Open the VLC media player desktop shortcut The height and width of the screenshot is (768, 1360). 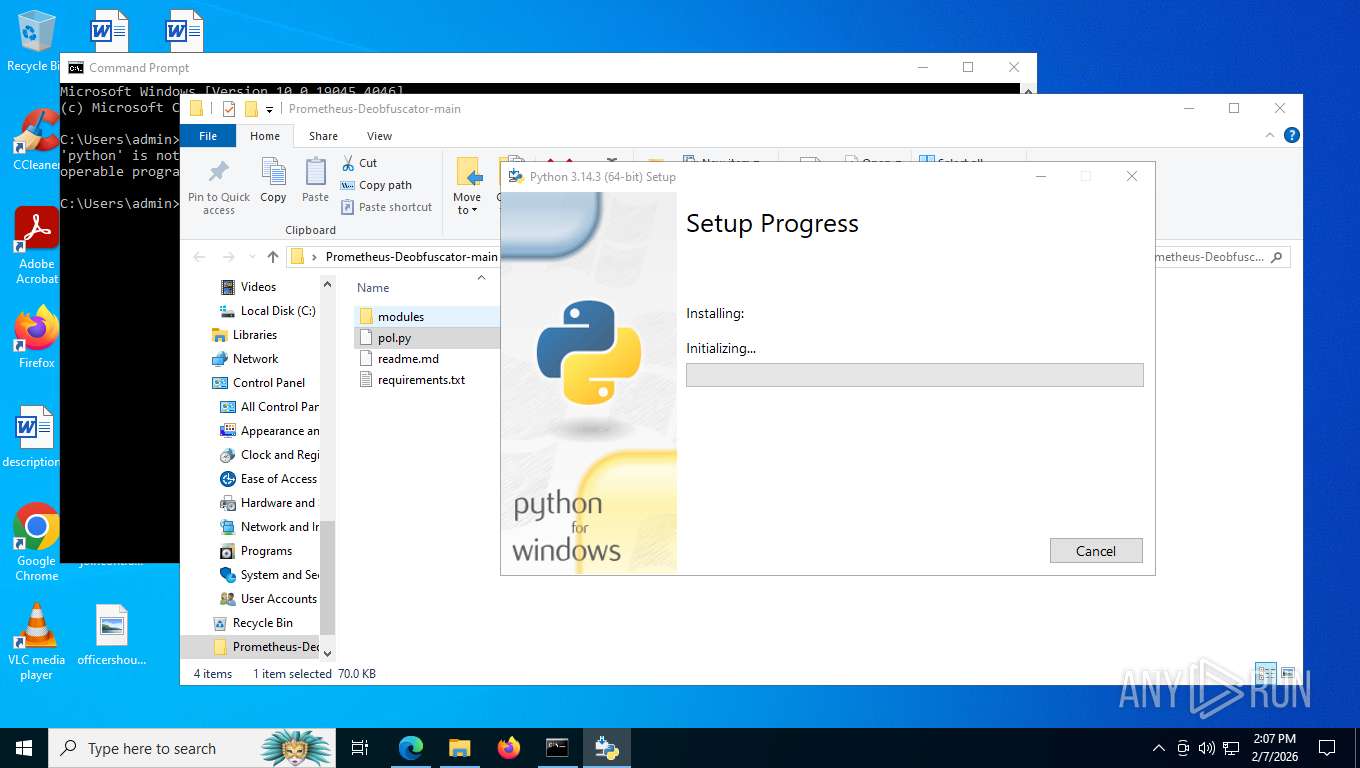(37, 641)
